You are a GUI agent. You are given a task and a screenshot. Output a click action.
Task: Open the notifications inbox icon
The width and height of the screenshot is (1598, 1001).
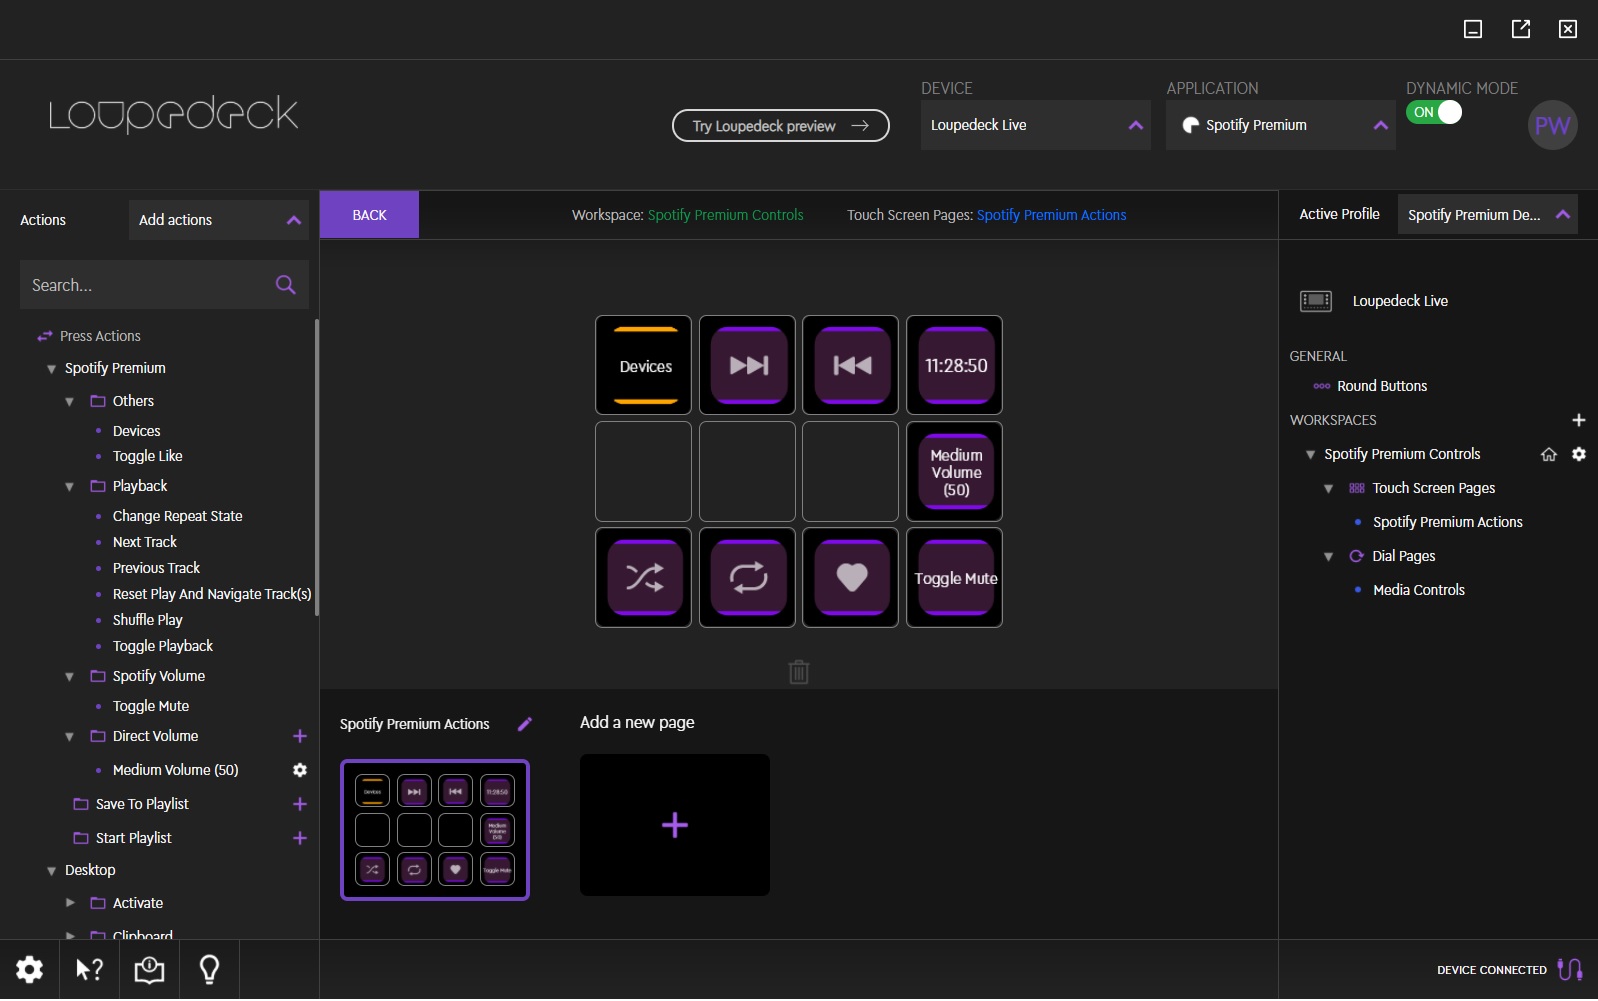[149, 969]
